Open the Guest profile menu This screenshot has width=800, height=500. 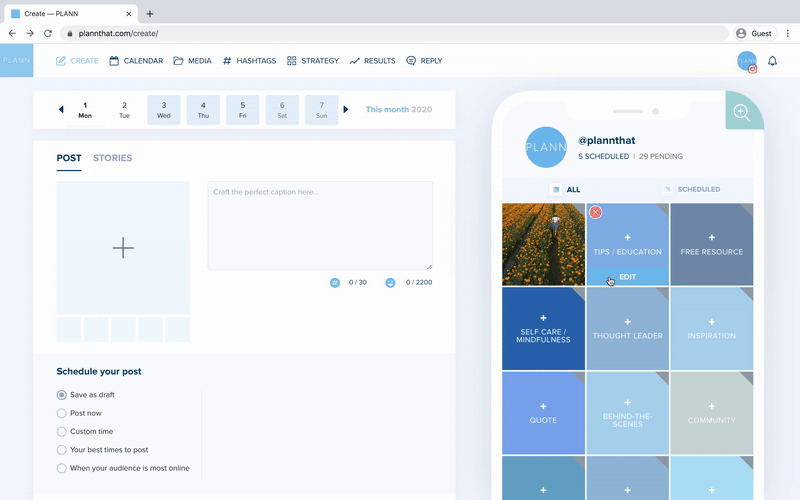coord(755,33)
